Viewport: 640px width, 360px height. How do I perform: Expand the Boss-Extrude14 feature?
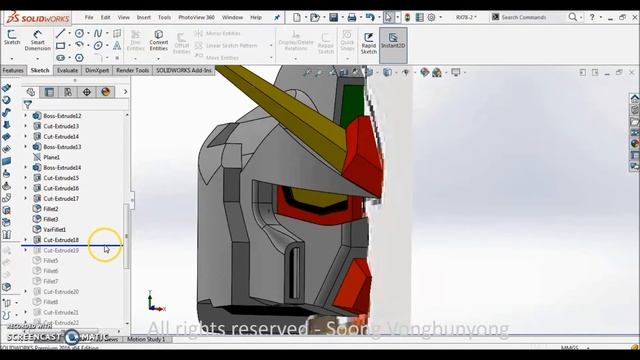pos(26,167)
